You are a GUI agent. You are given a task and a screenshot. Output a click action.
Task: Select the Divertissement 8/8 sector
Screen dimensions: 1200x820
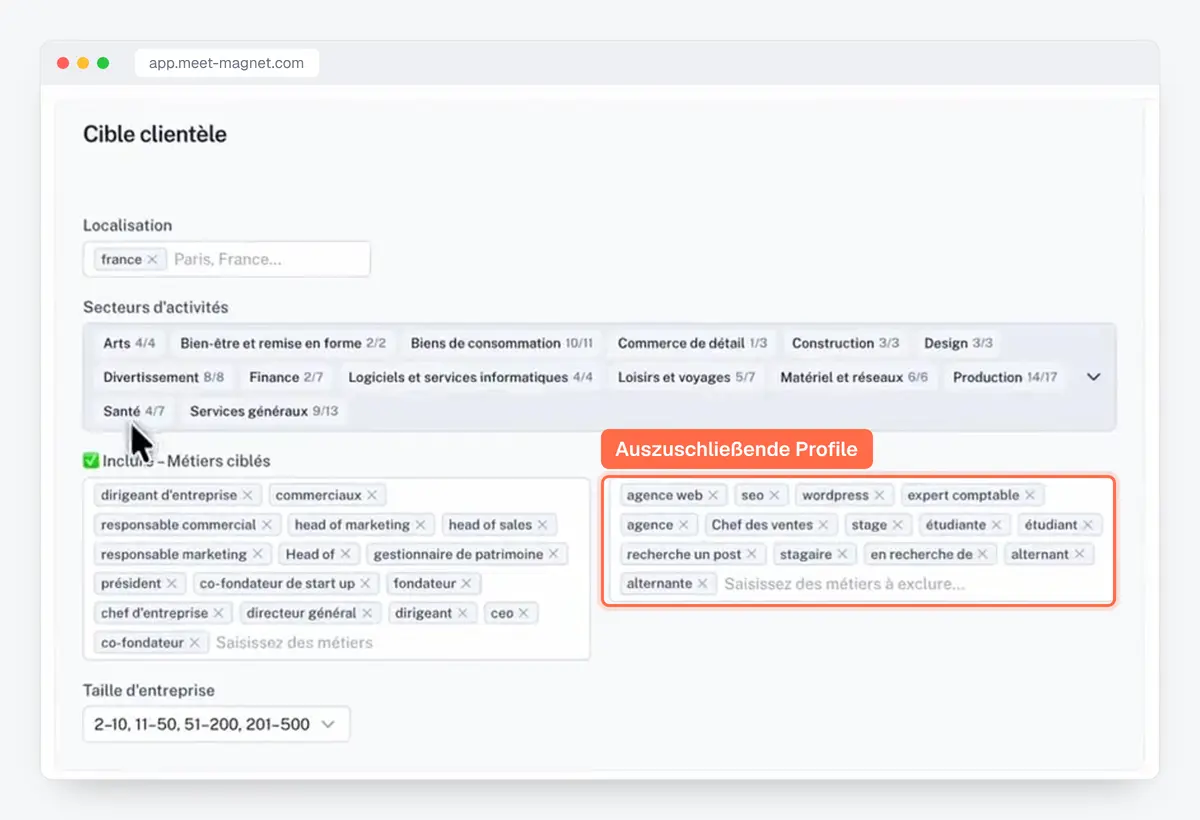point(164,377)
